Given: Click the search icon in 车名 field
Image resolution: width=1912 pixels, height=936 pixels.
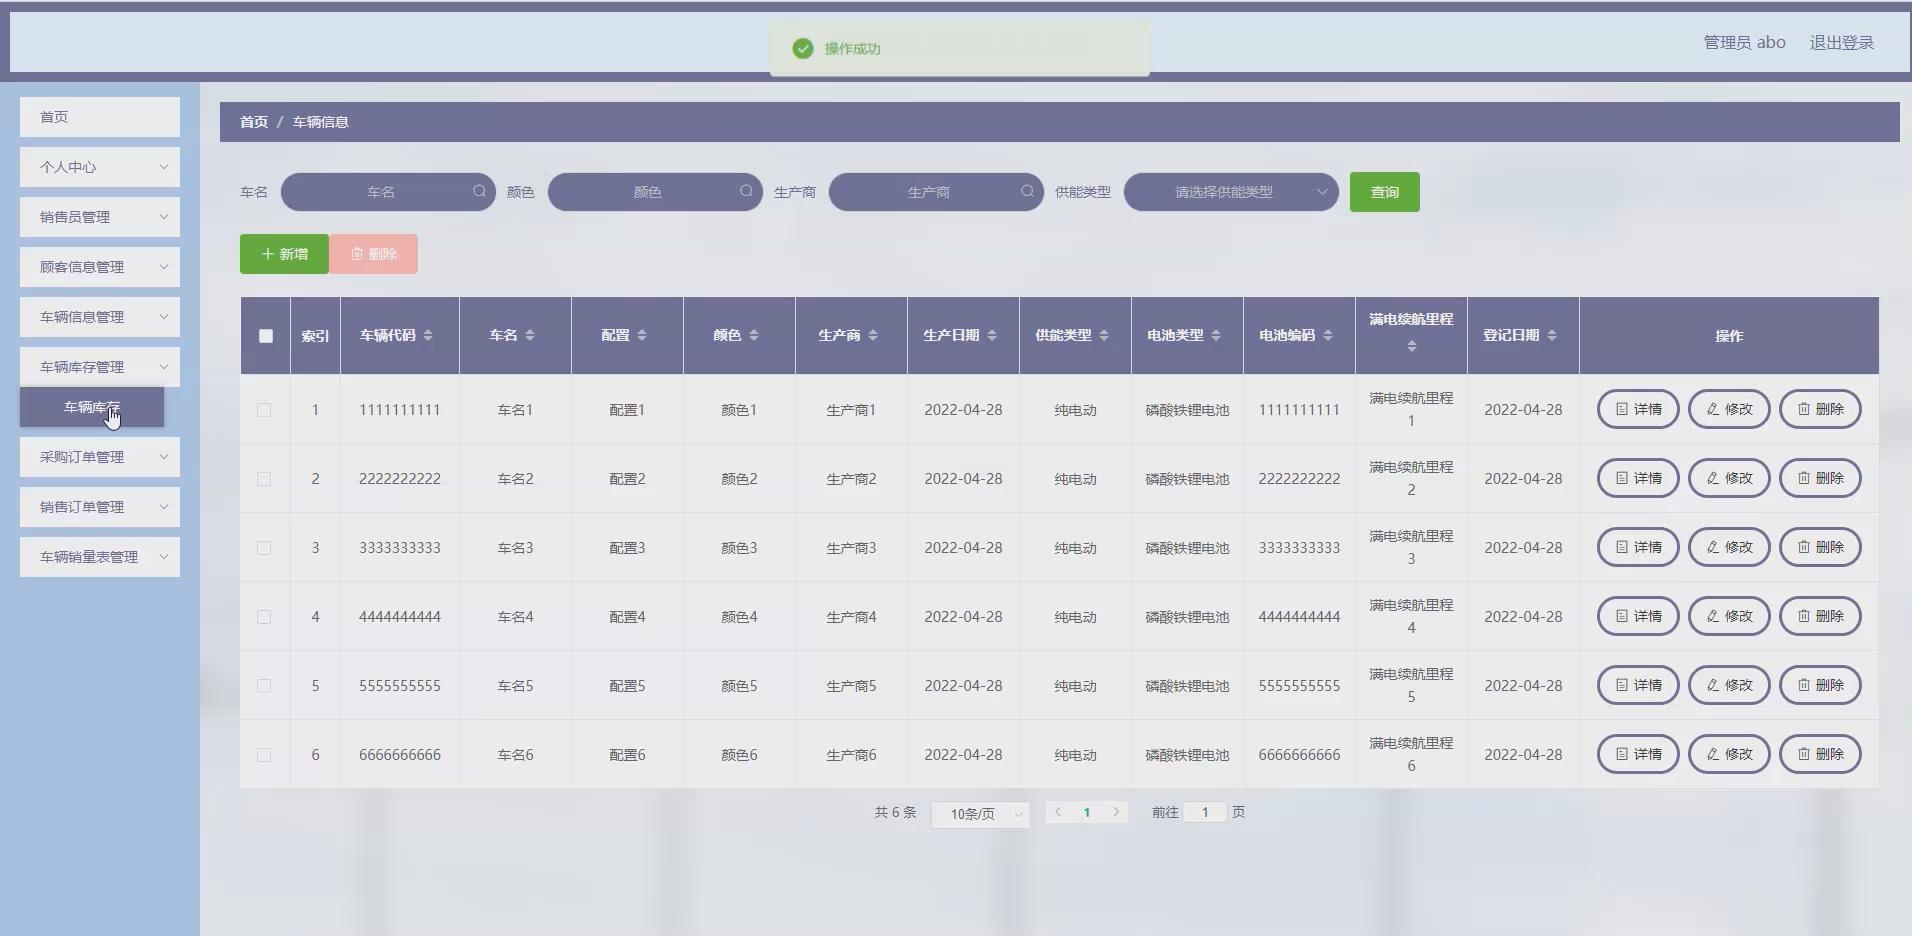Looking at the screenshot, I should click(479, 191).
